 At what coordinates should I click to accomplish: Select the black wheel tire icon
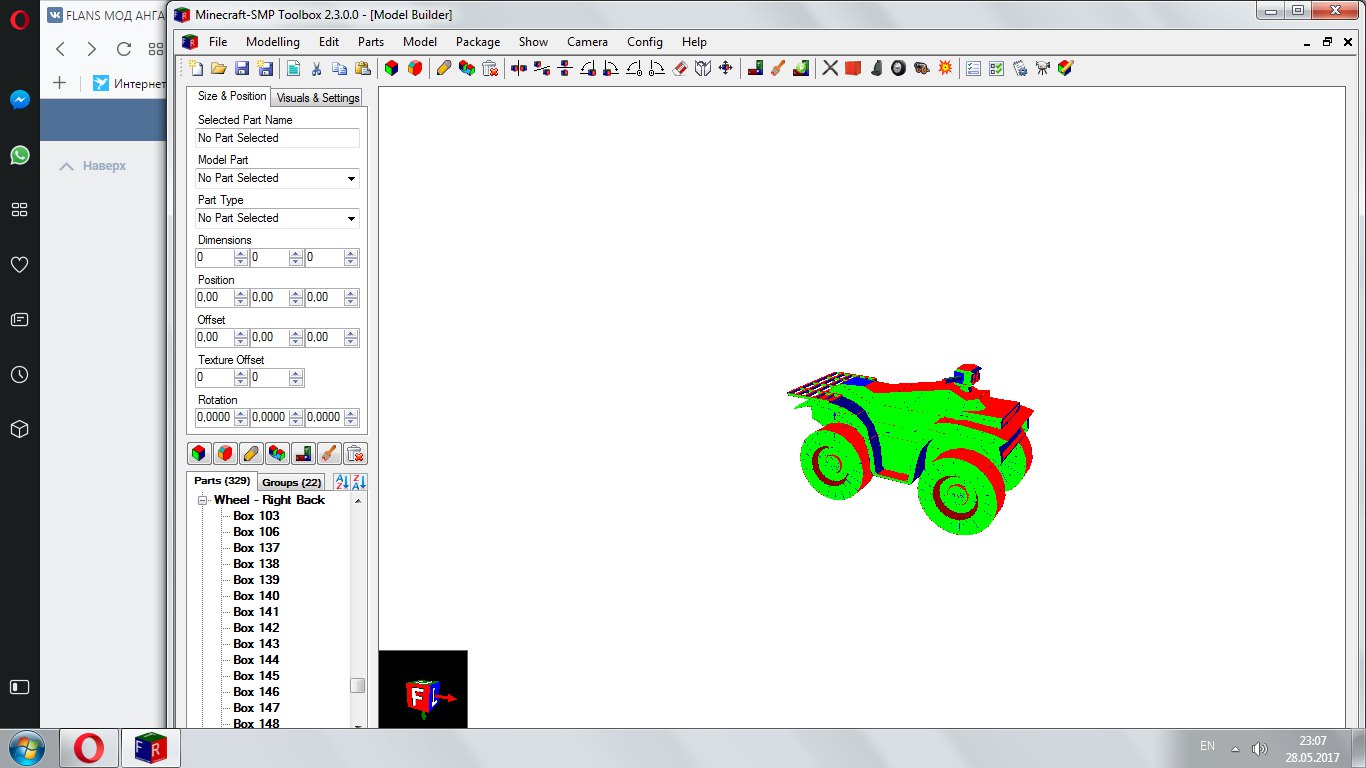click(x=898, y=68)
